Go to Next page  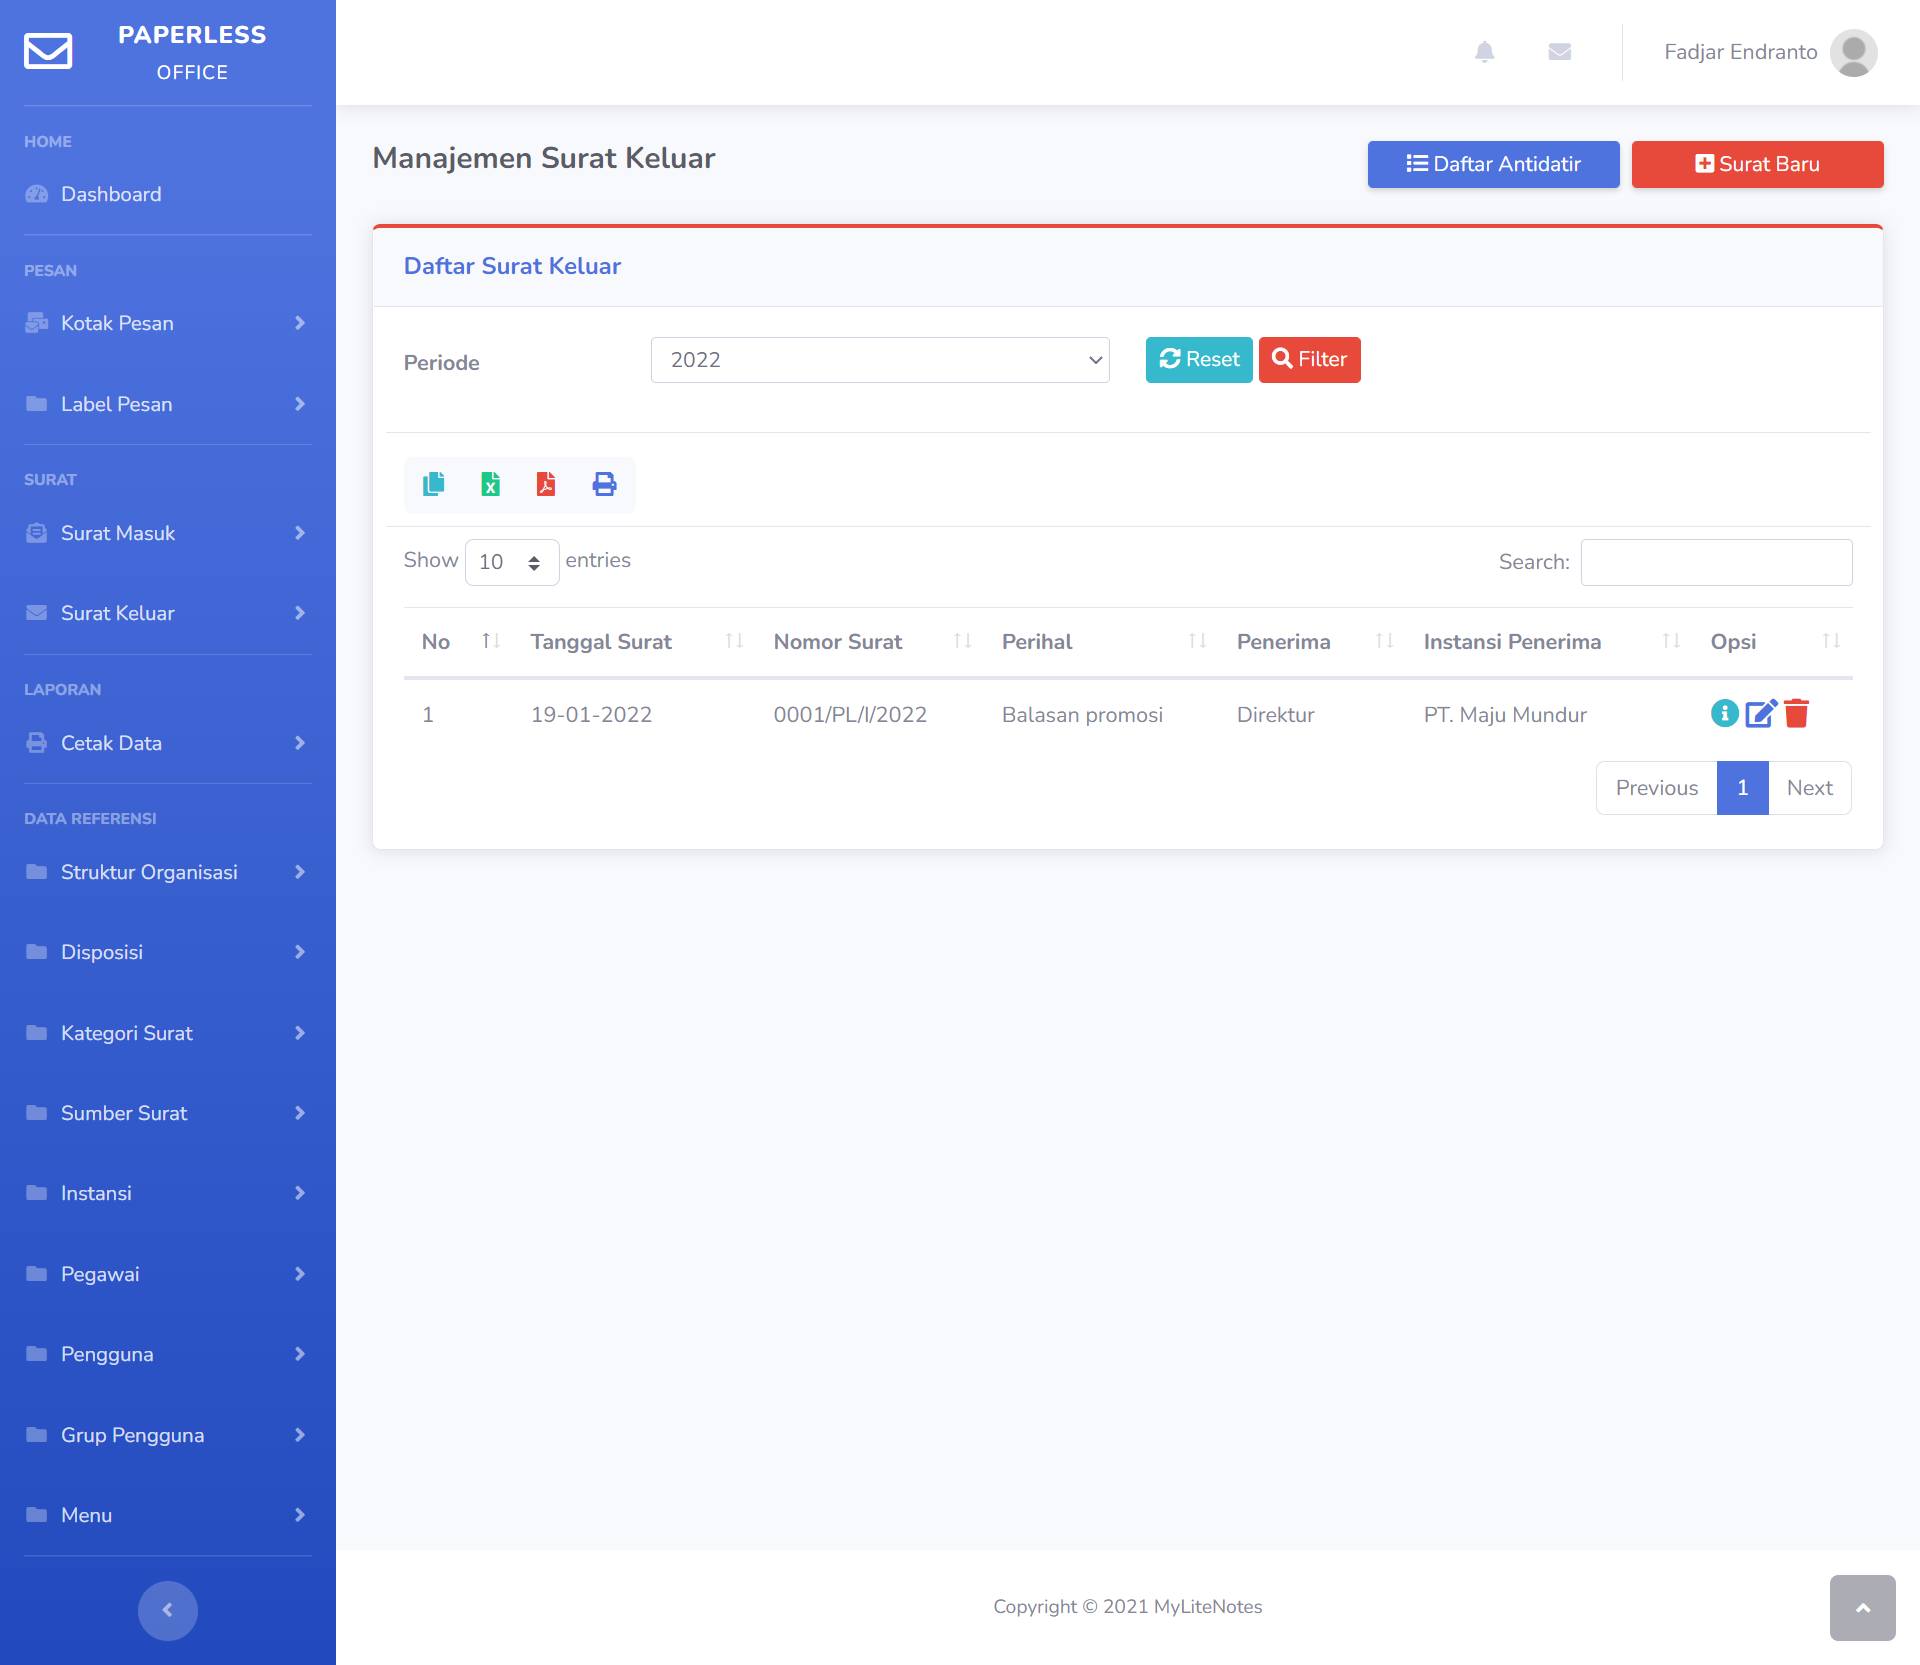pos(1810,788)
